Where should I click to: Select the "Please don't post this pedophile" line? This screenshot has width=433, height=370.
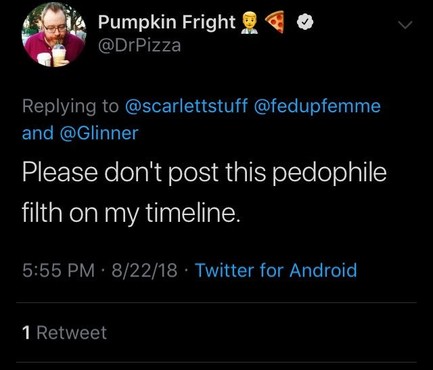tap(204, 173)
